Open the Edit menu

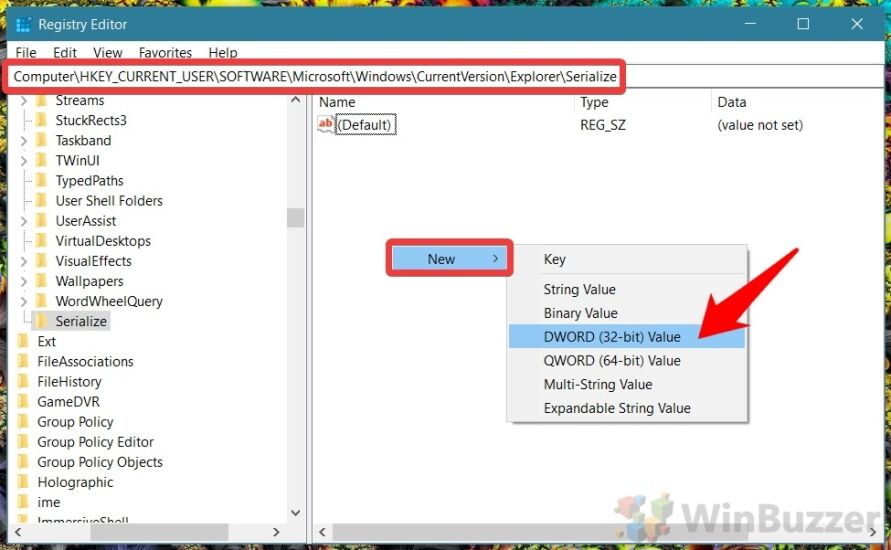point(65,53)
